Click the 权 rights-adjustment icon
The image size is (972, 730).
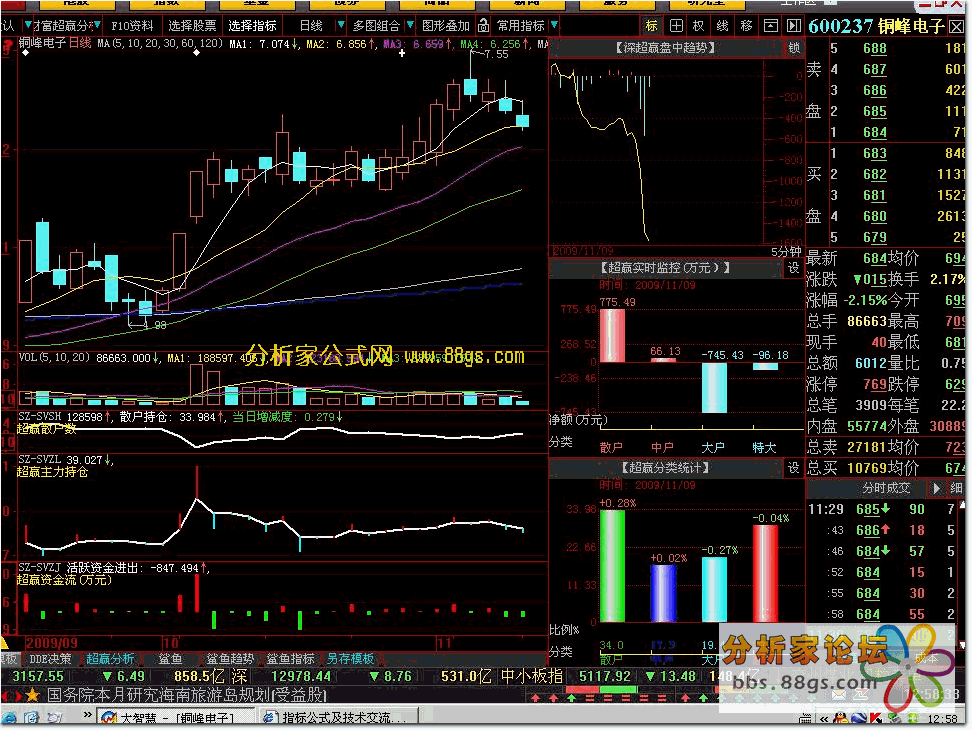pos(699,25)
